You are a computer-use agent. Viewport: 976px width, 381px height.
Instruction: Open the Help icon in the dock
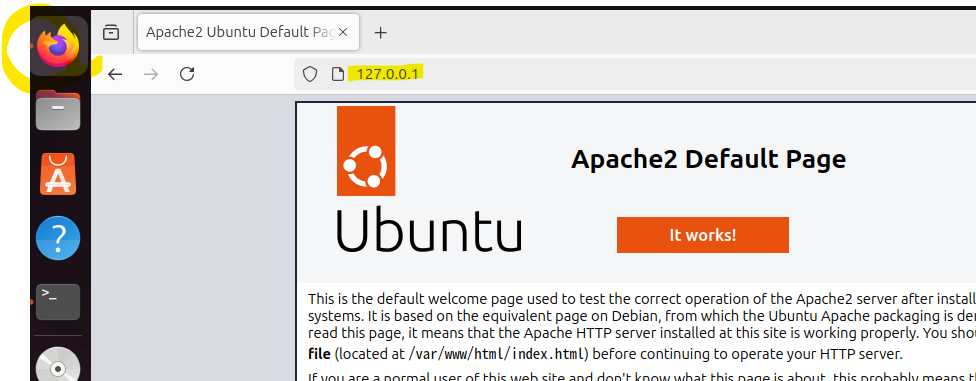58,238
